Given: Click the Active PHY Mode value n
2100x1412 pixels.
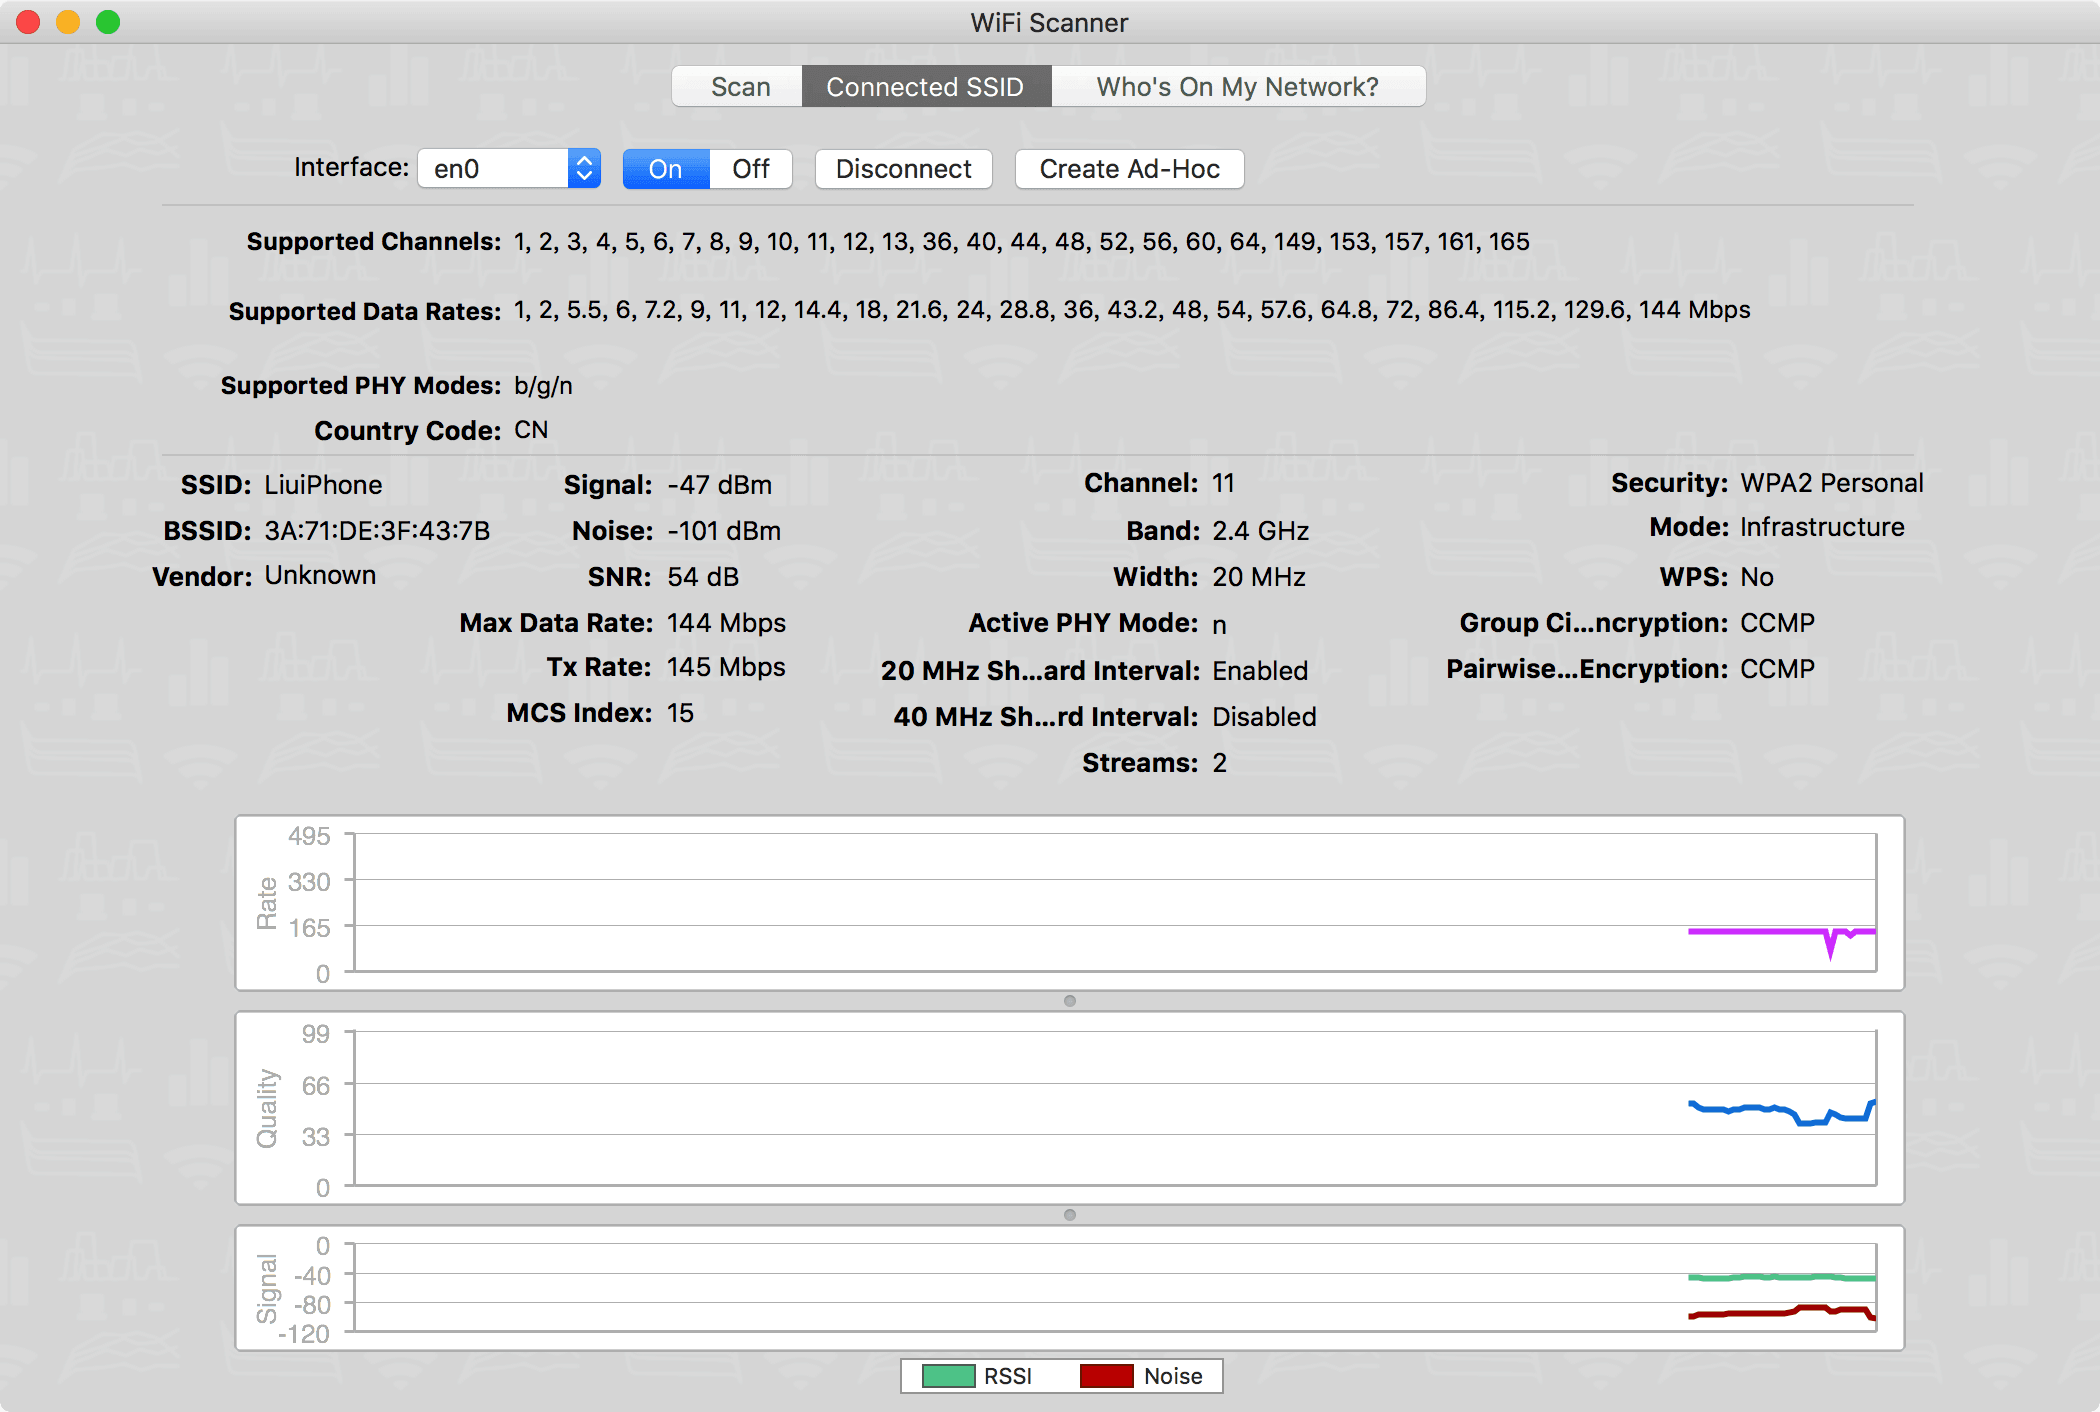Looking at the screenshot, I should (x=1219, y=625).
